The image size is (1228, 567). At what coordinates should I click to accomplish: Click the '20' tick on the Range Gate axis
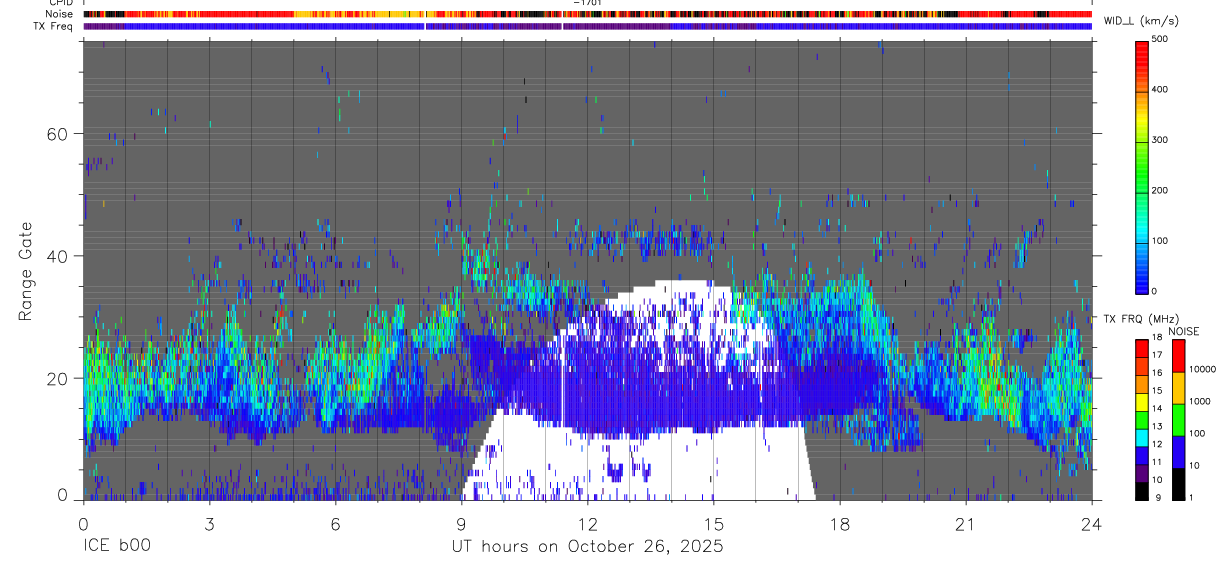57,378
